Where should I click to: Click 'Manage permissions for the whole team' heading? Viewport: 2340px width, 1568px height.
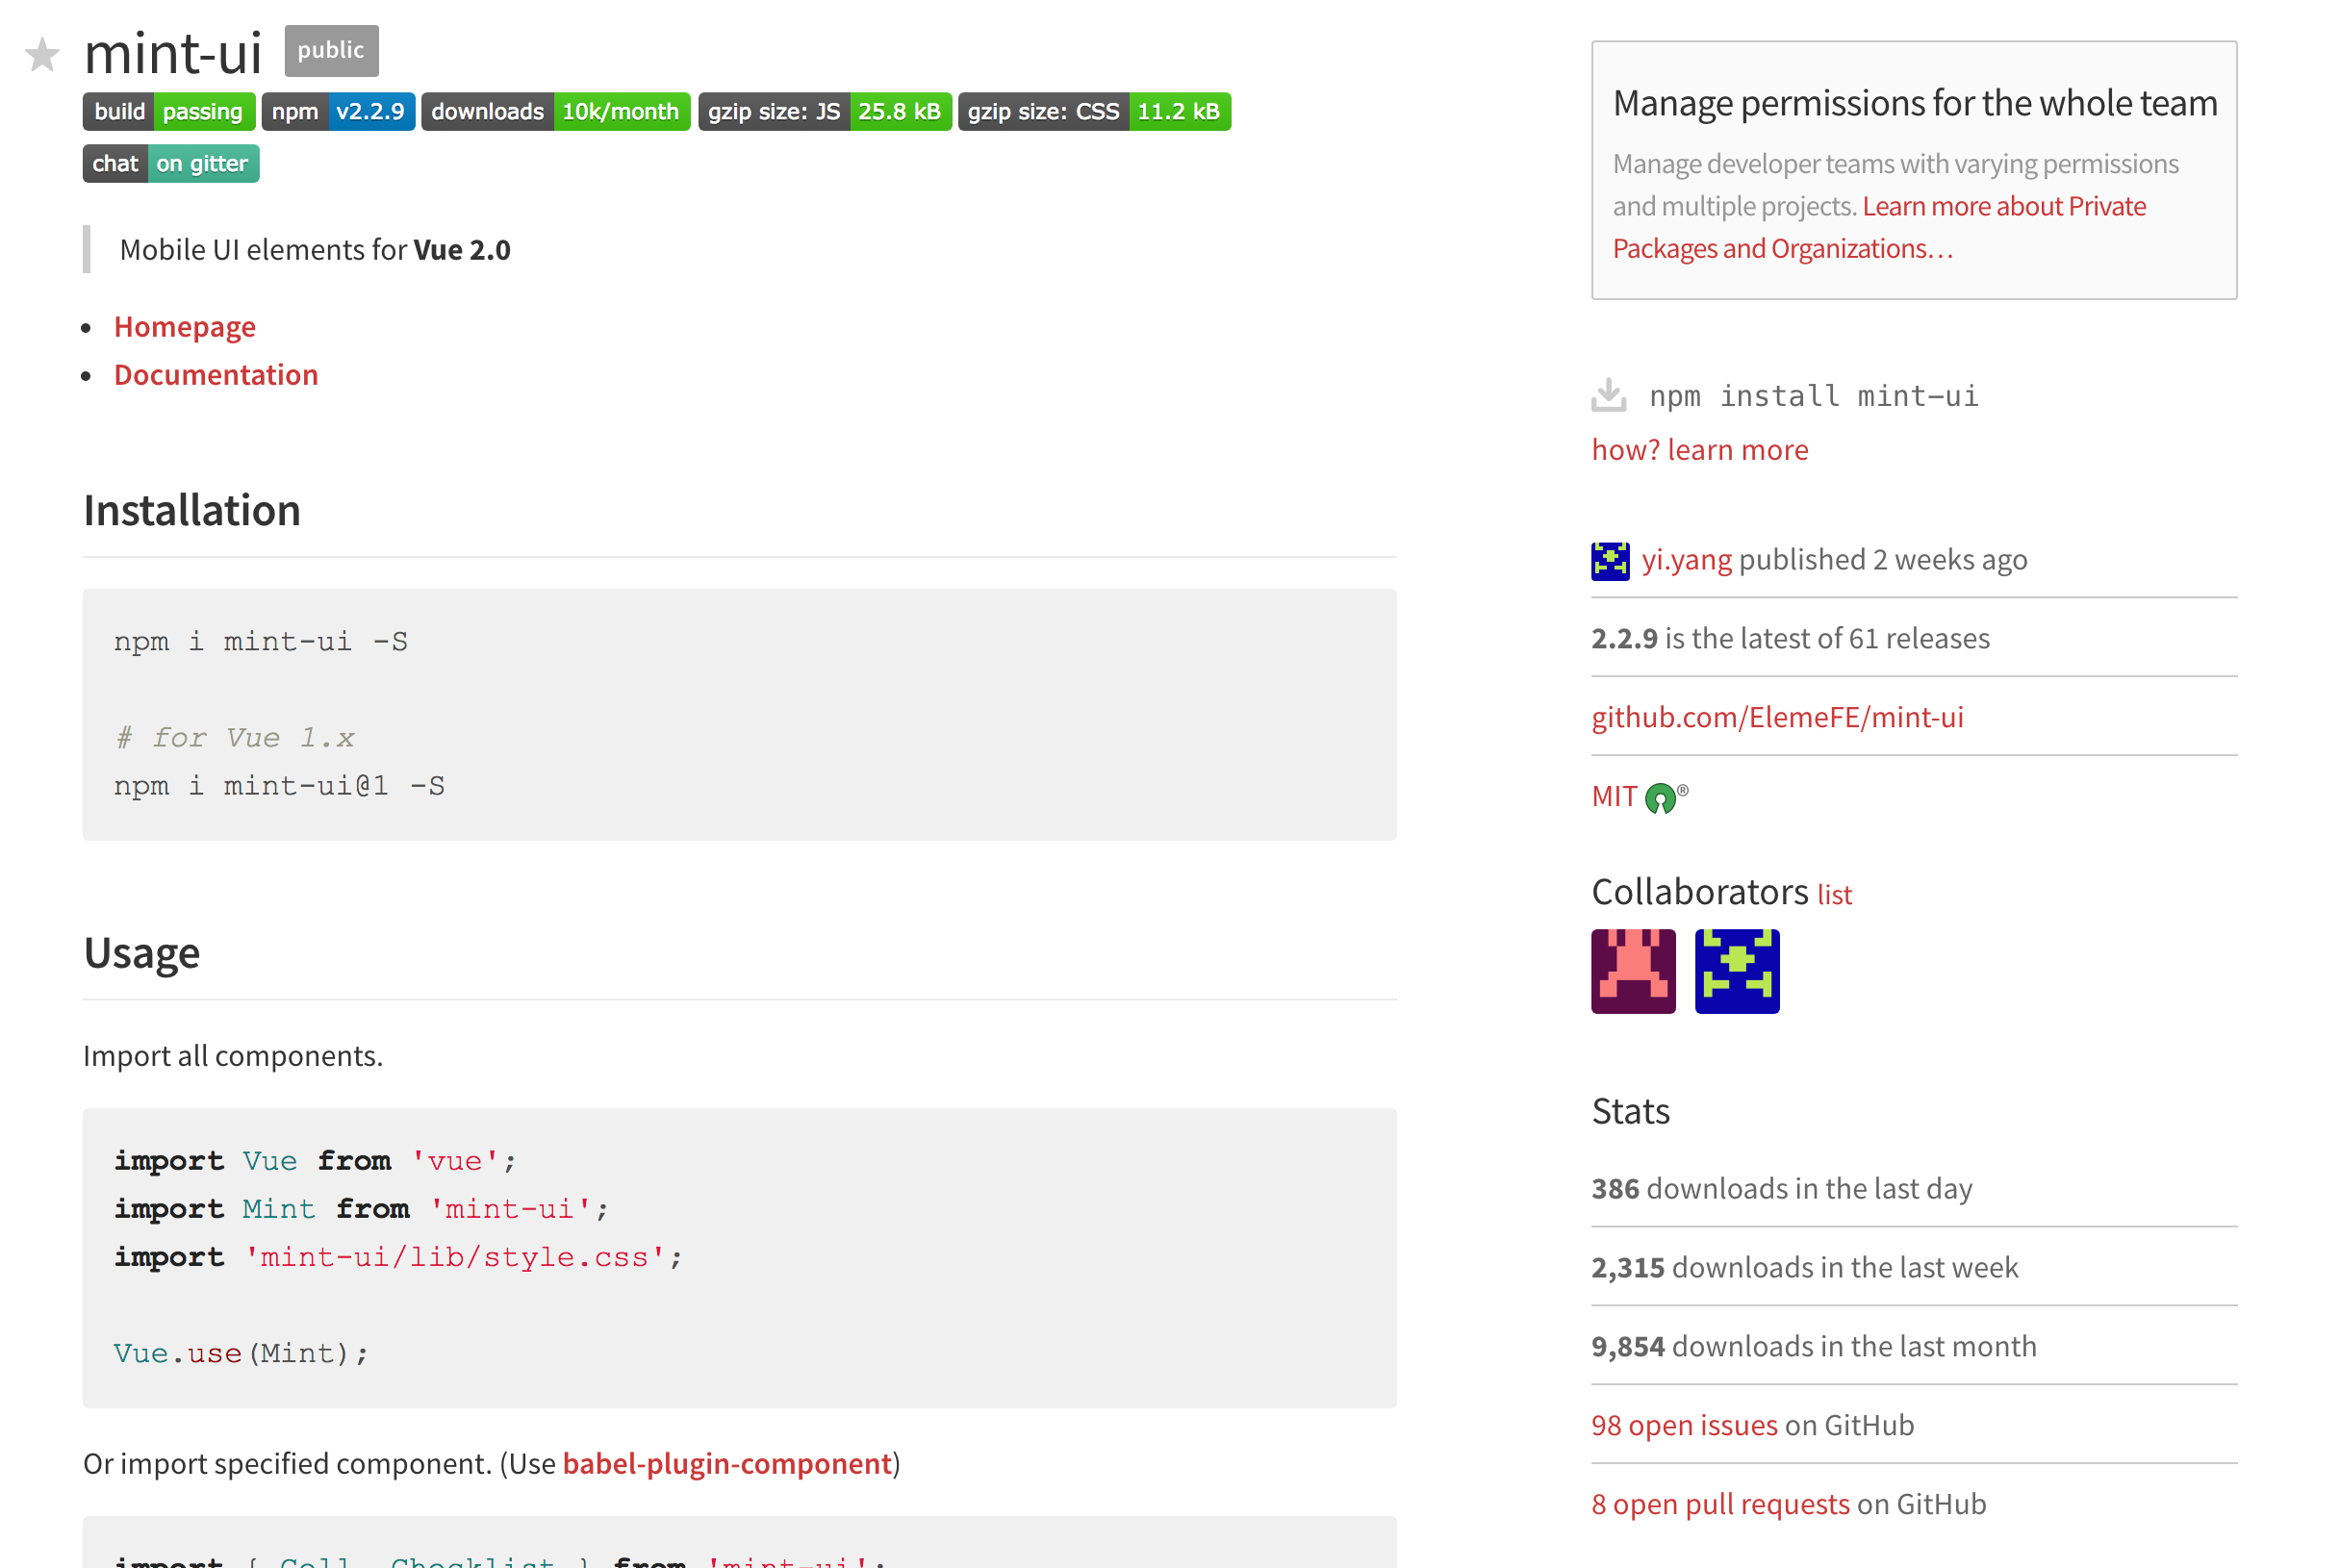tap(1915, 103)
